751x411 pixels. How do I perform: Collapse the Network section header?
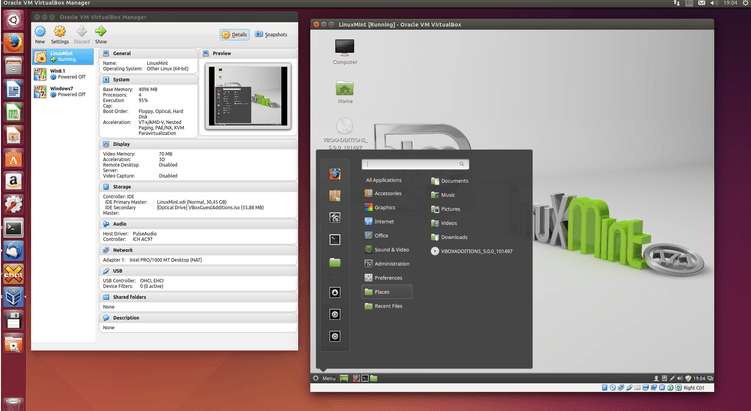(x=198, y=250)
